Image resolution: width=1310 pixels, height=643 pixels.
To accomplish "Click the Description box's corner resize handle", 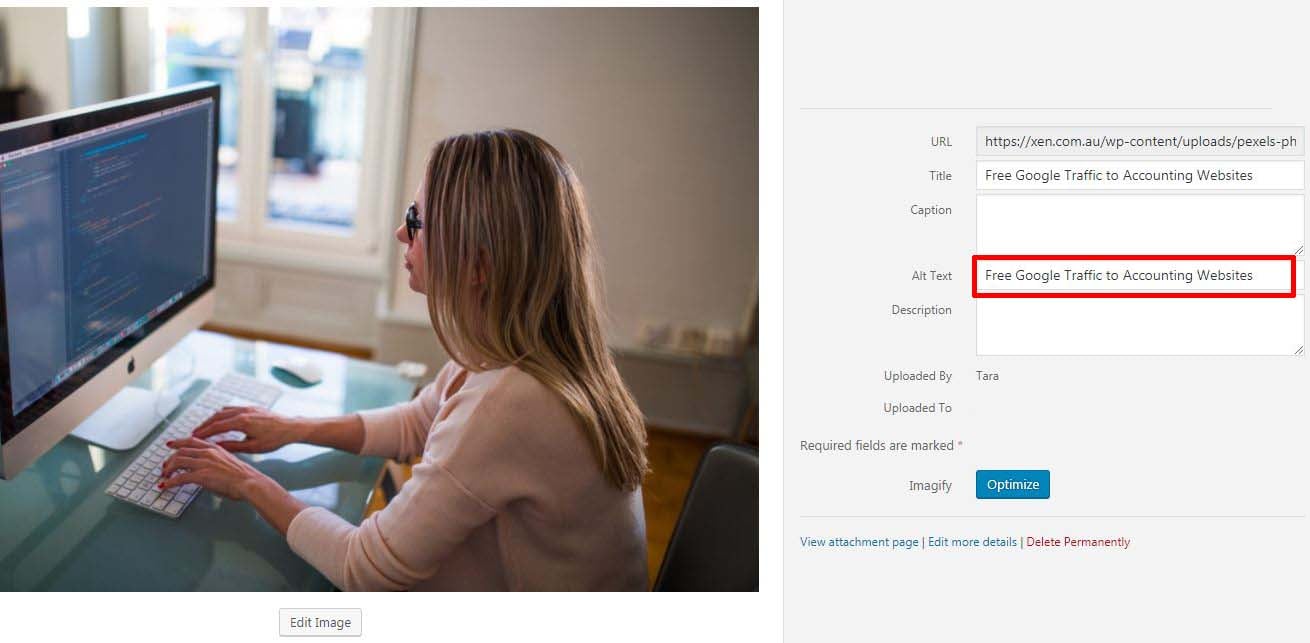I will pyautogui.click(x=1298, y=349).
